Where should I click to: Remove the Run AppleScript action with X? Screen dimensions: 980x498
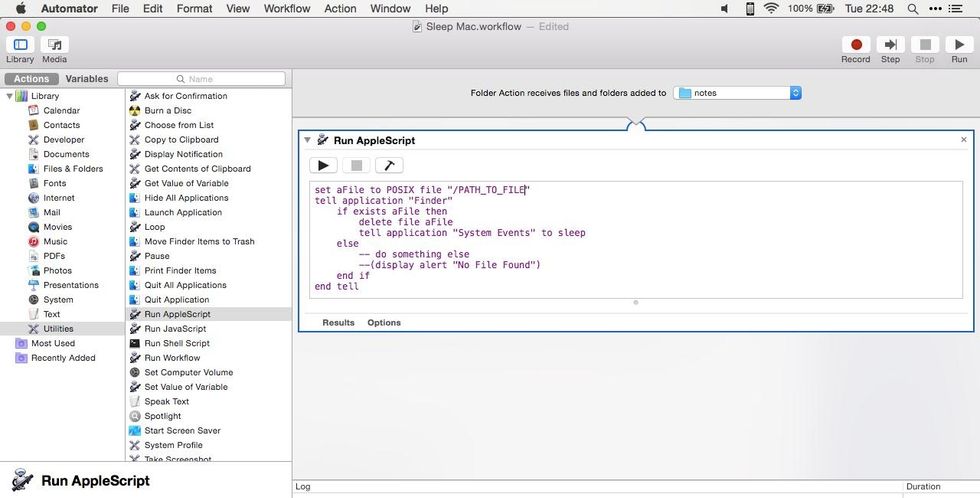click(964, 140)
